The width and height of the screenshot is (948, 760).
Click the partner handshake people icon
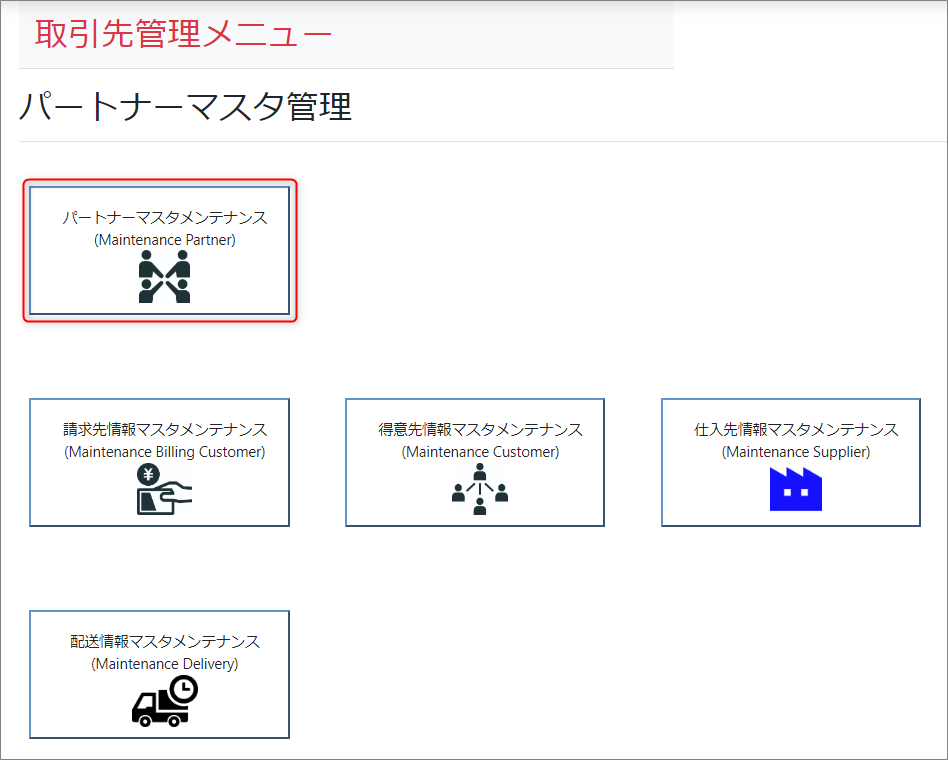(164, 277)
